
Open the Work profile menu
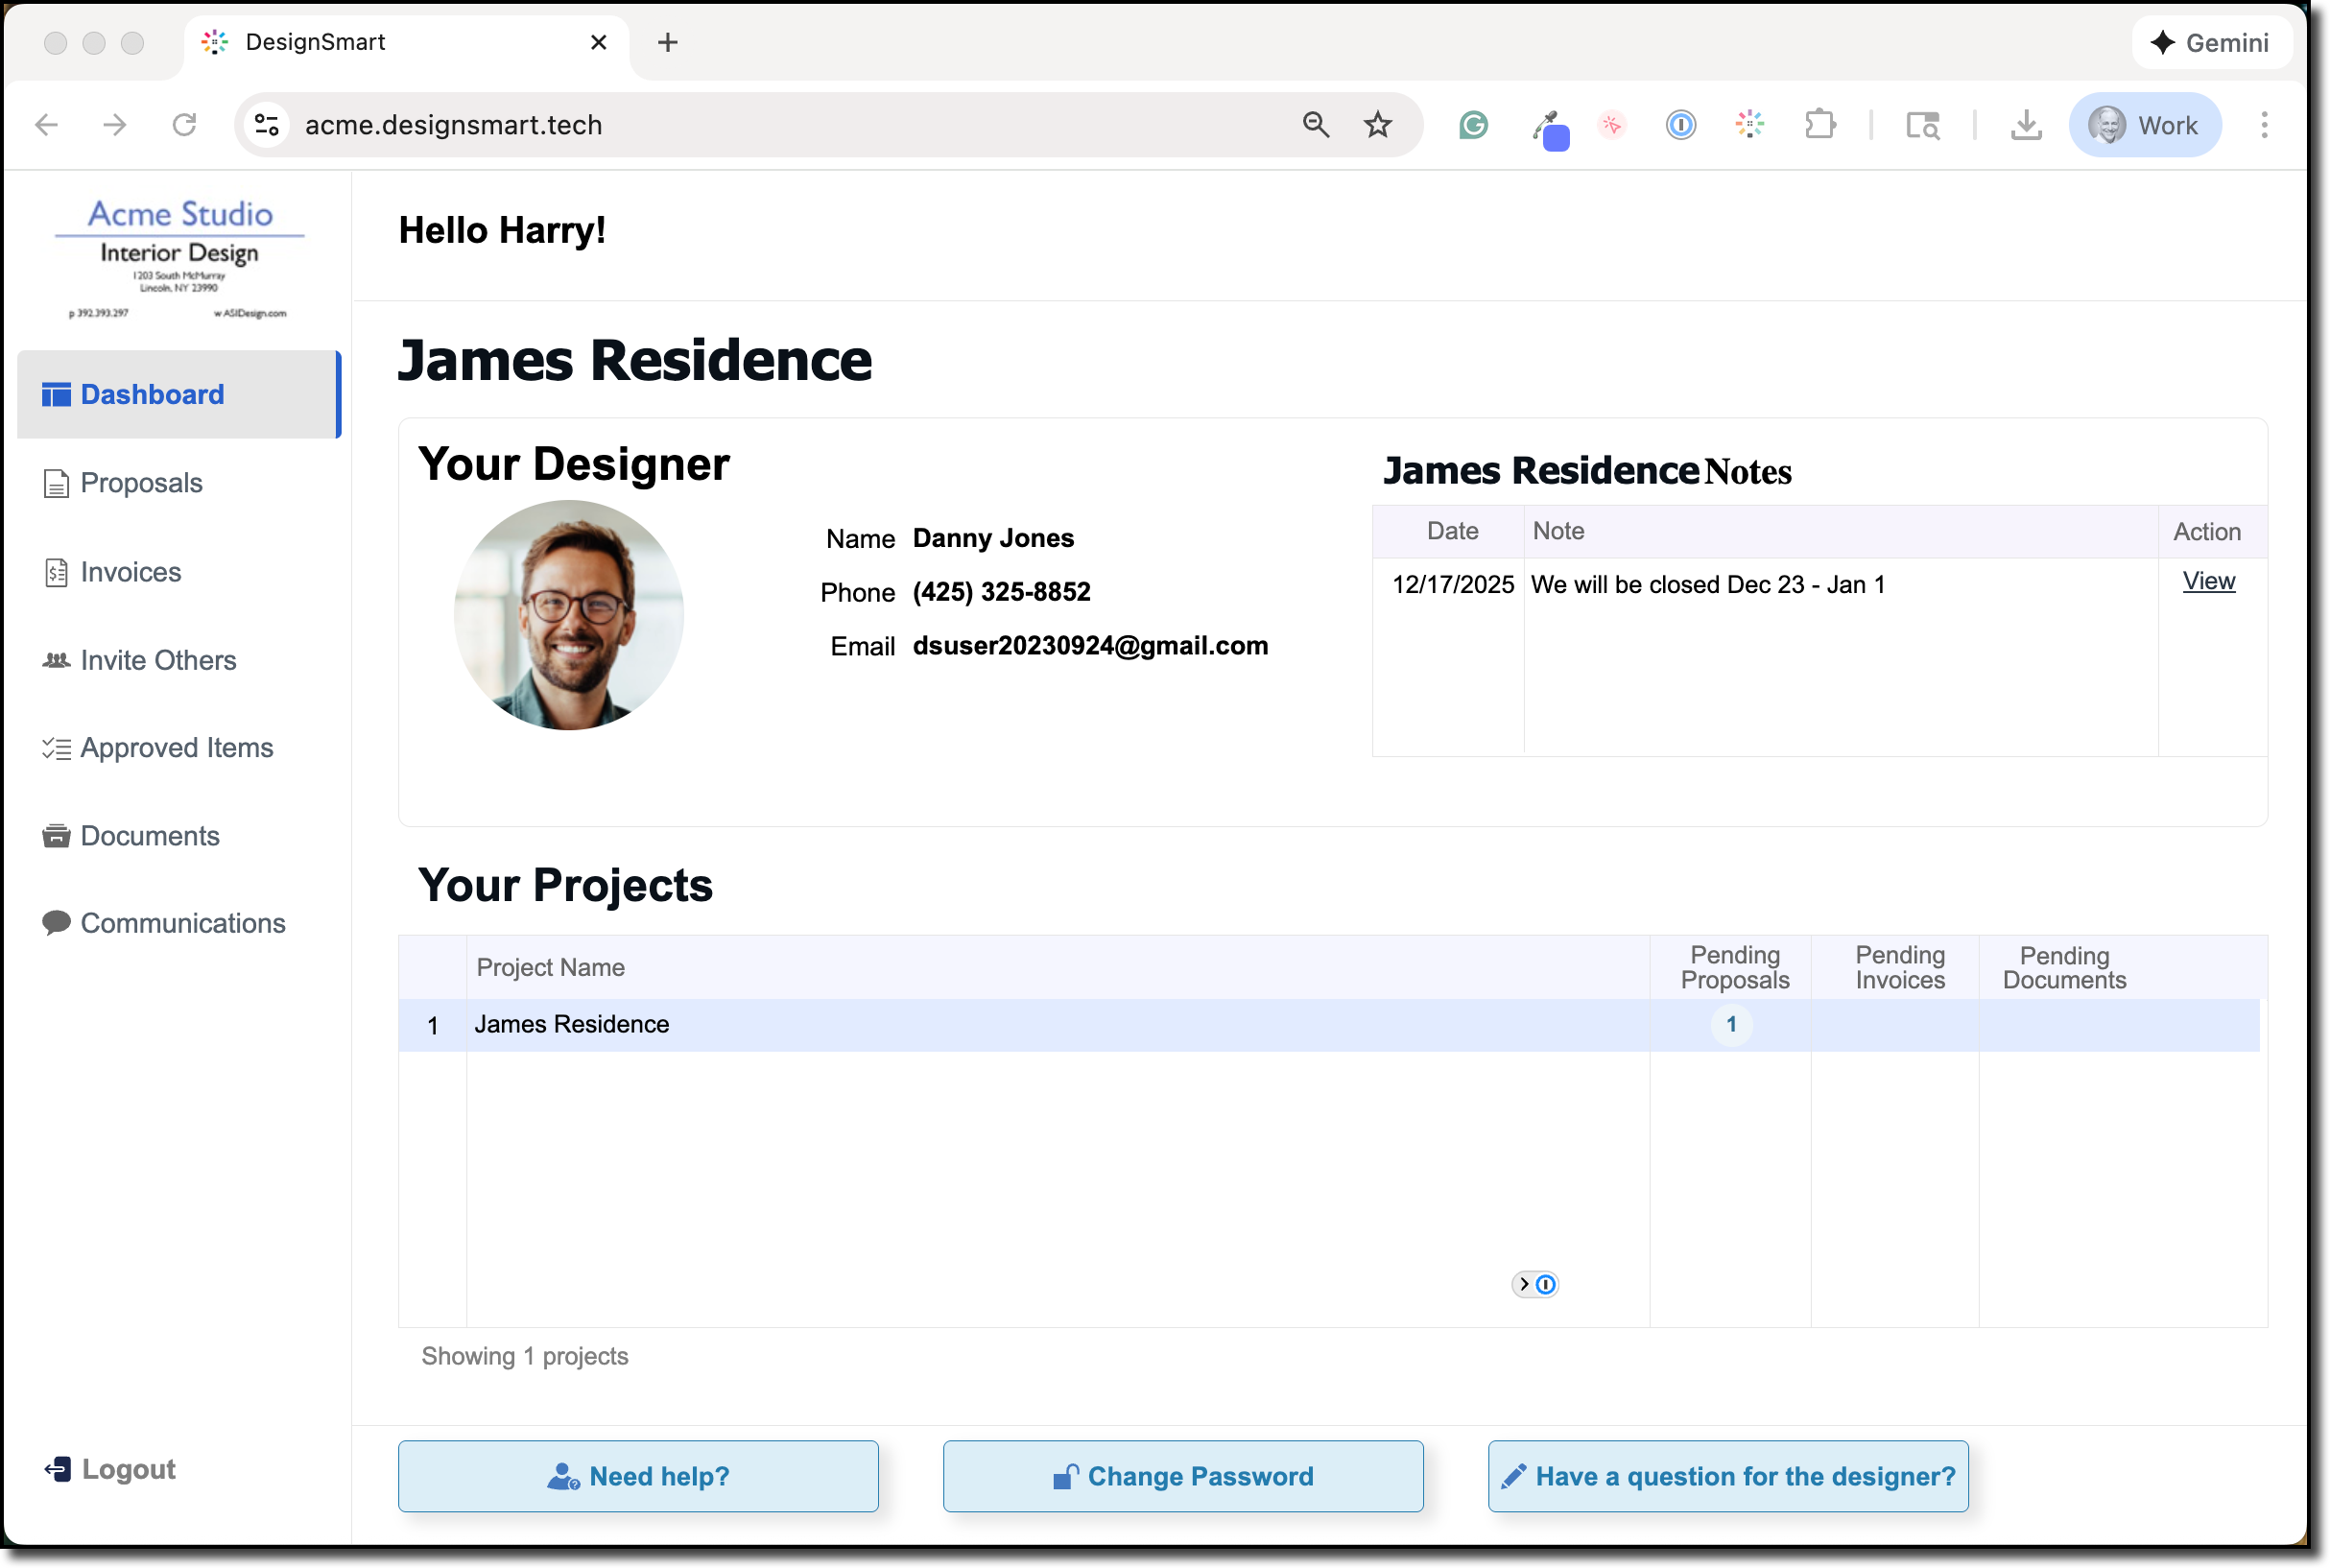point(2144,125)
